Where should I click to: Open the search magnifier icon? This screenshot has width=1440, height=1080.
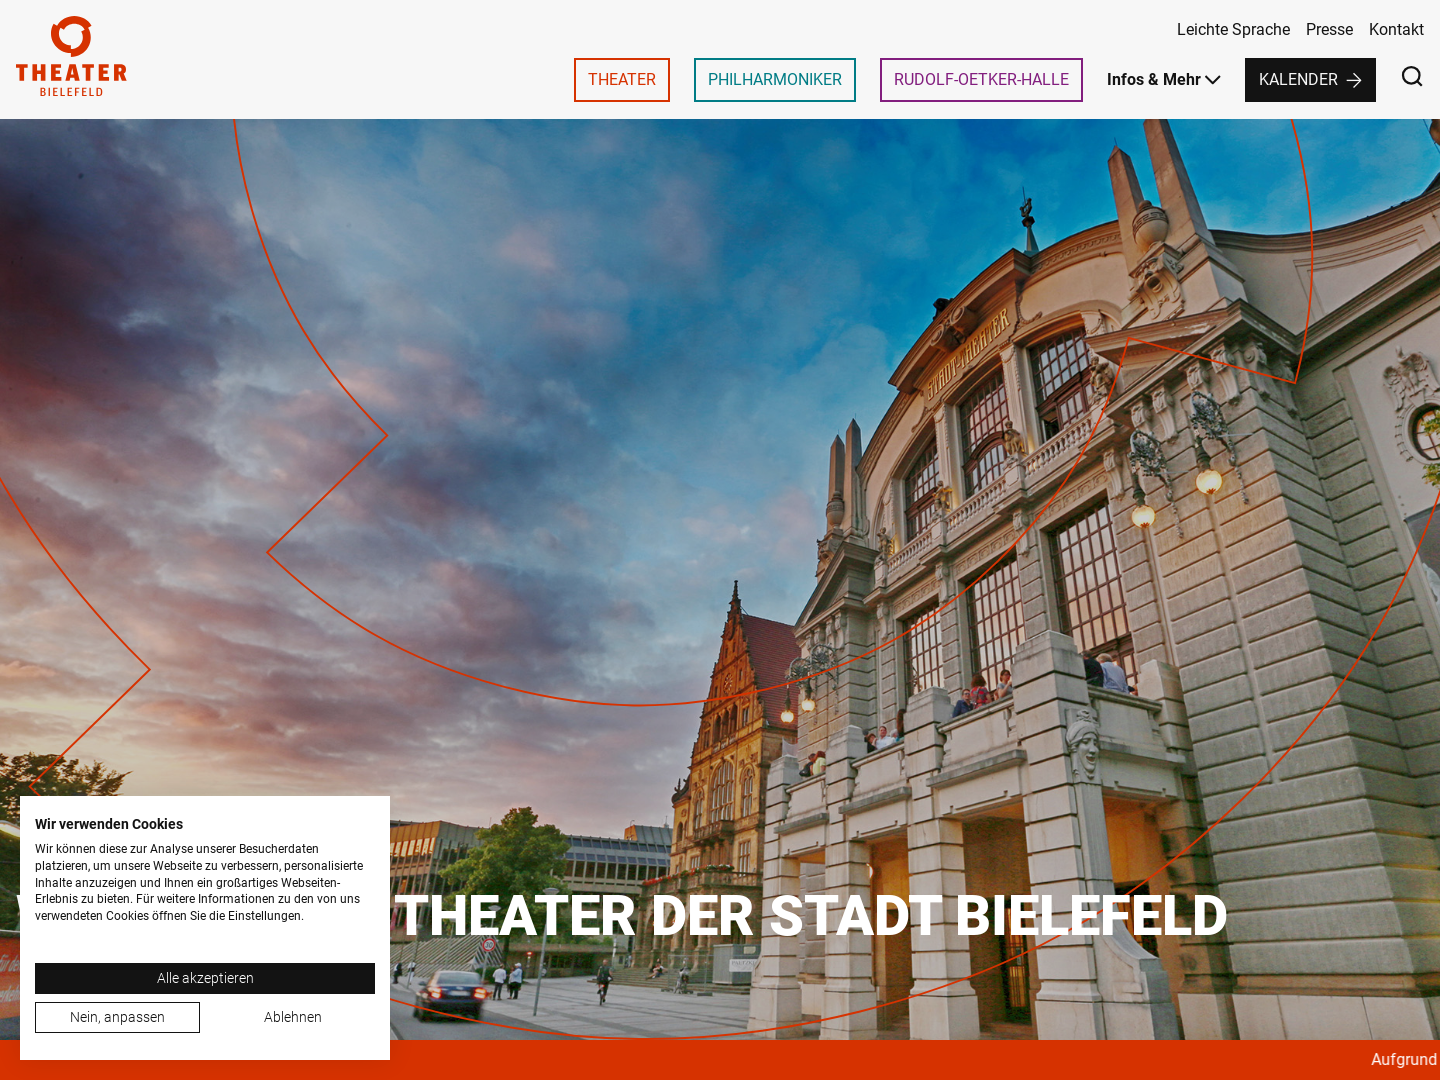(1411, 77)
